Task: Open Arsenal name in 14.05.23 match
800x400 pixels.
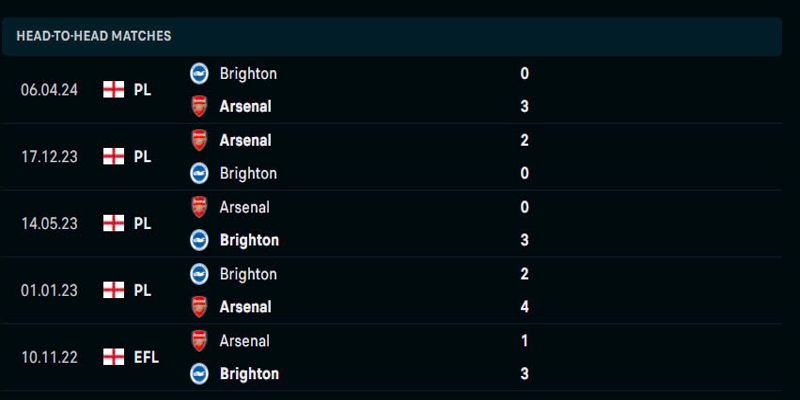Action: pos(244,207)
